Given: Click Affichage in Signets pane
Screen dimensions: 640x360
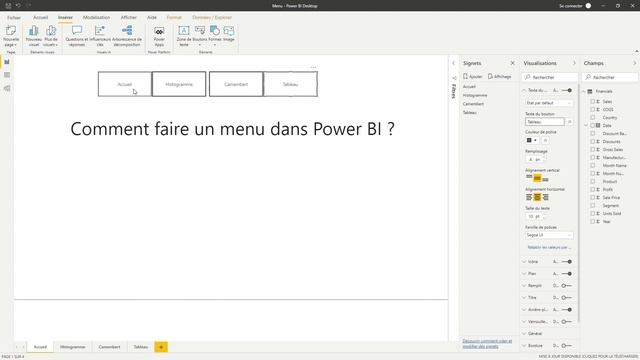Looking at the screenshot, I should pos(500,76).
